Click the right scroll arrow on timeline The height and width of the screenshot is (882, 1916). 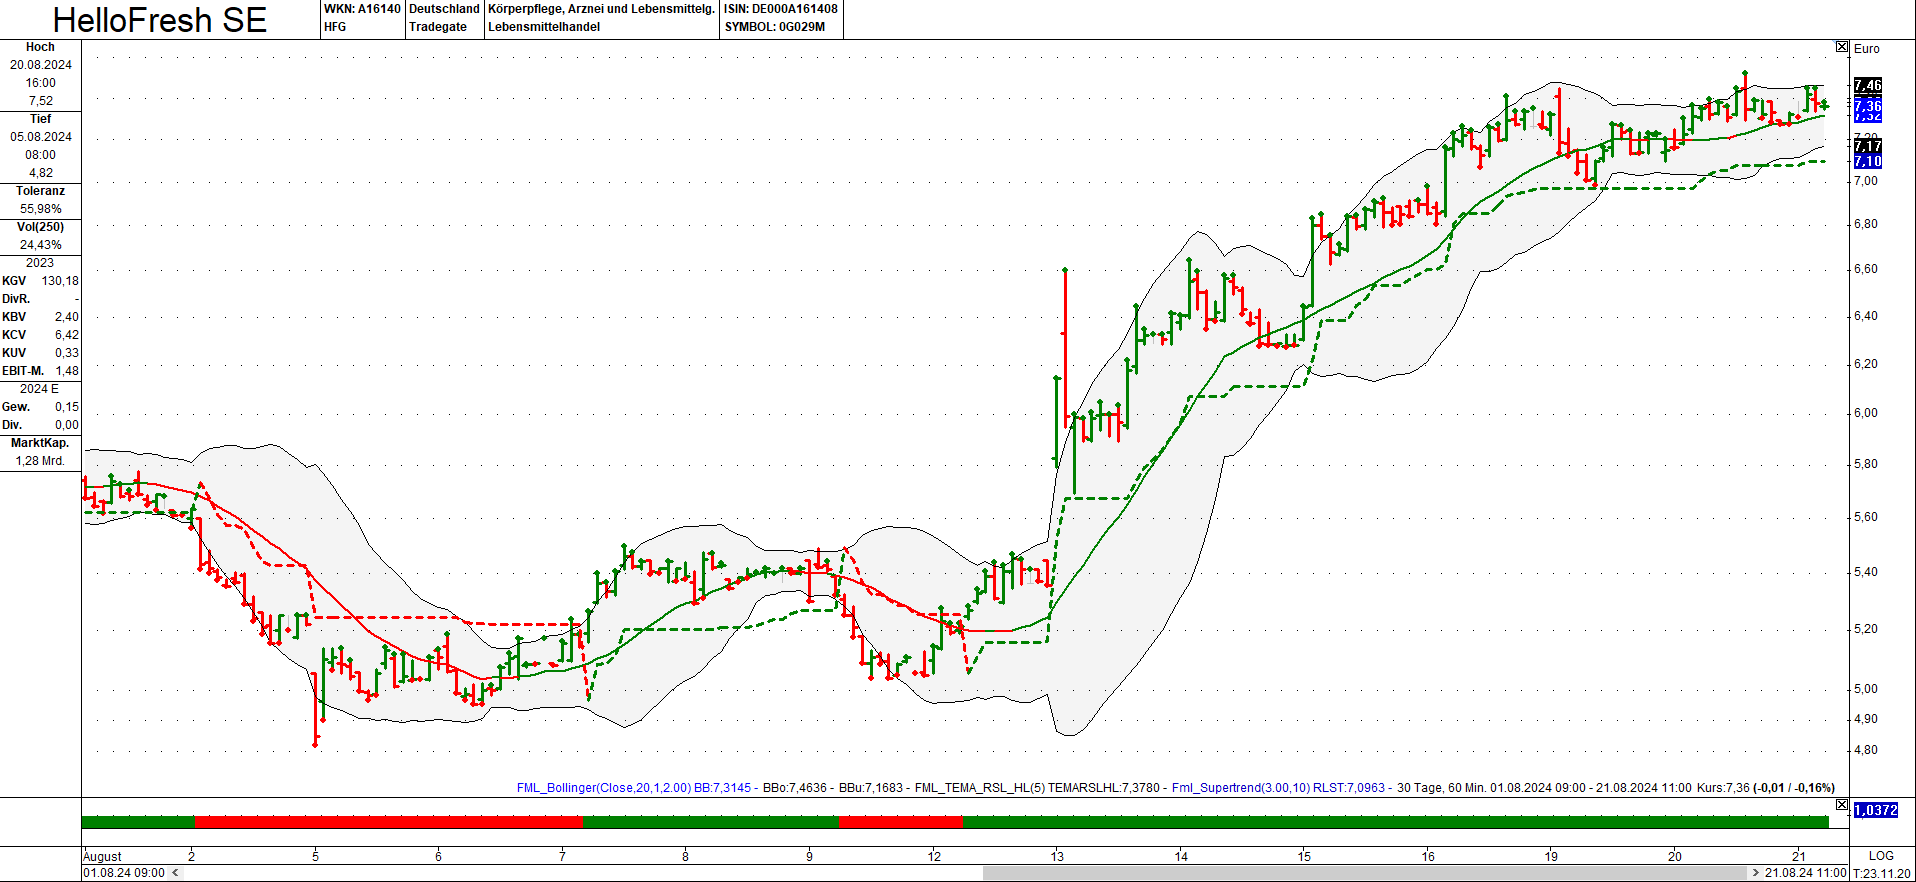[1755, 873]
